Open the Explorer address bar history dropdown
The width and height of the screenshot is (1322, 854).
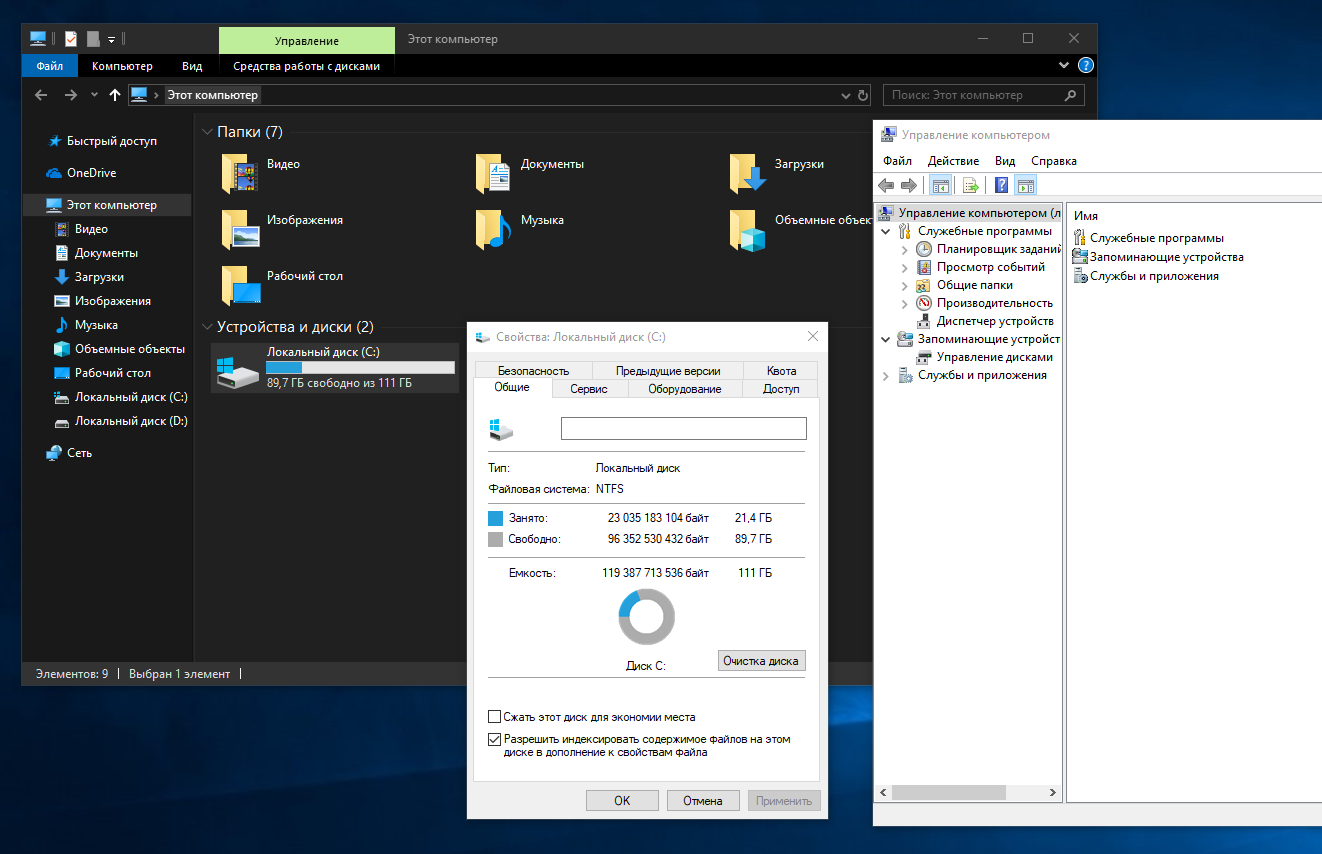845,95
